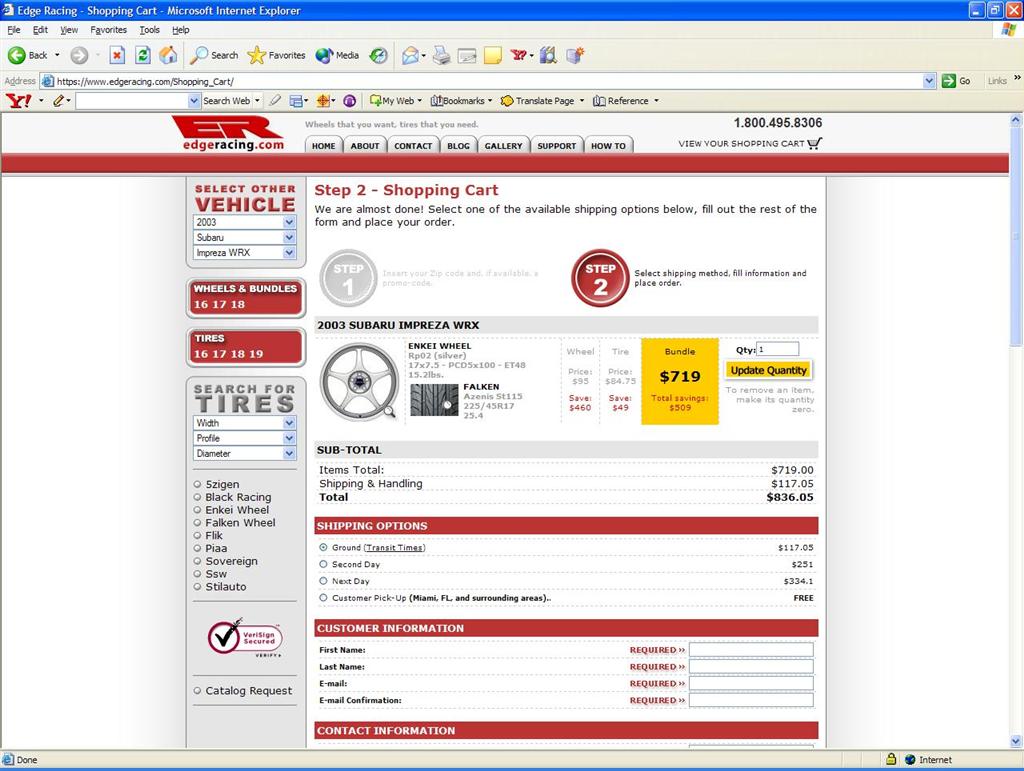
Task: Click the Home icon in toolbar
Action: pos(168,55)
